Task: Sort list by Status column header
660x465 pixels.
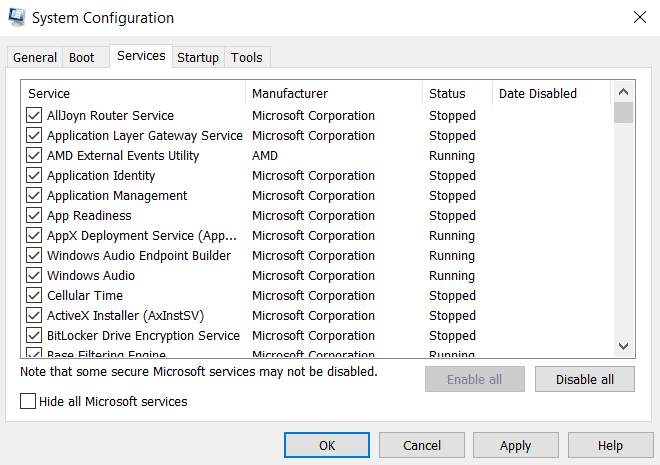Action: click(x=456, y=93)
